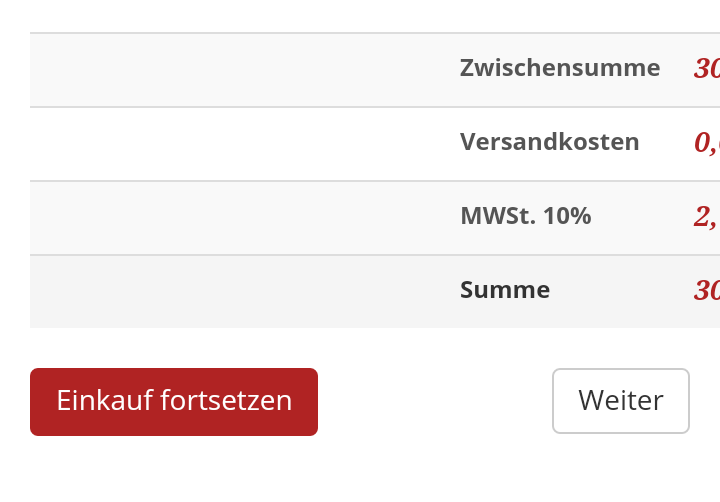
Task: Click the divider line above Zwischensumme row
Action: click(300, 33)
